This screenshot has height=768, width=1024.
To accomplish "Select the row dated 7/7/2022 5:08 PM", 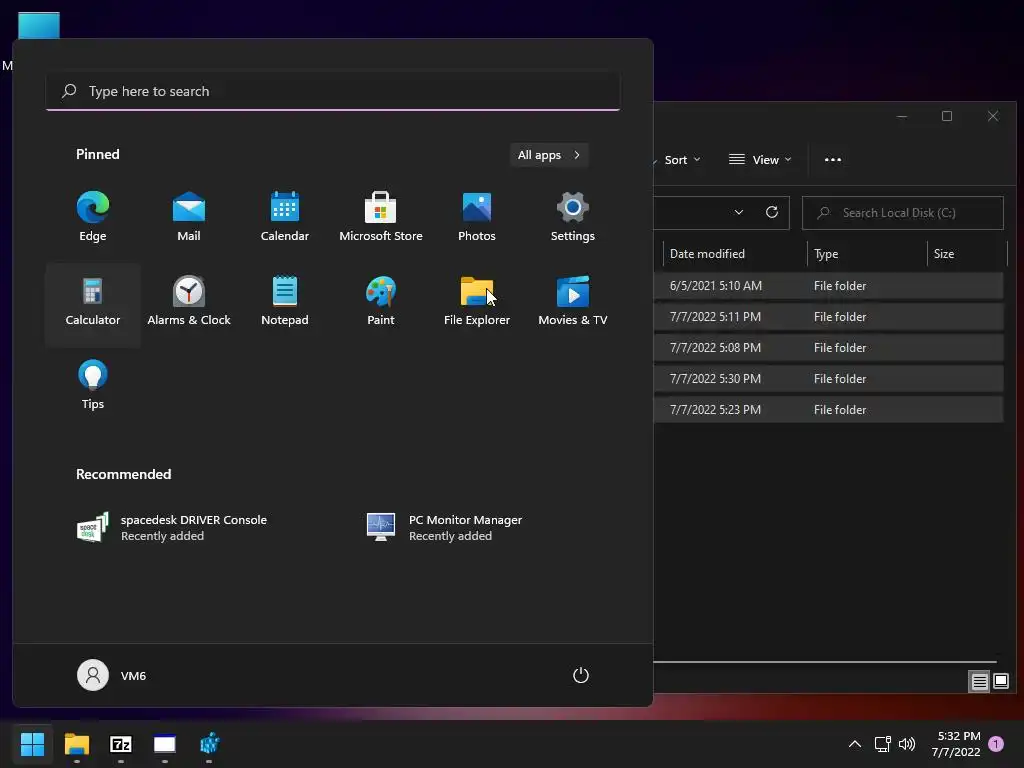I will point(828,348).
